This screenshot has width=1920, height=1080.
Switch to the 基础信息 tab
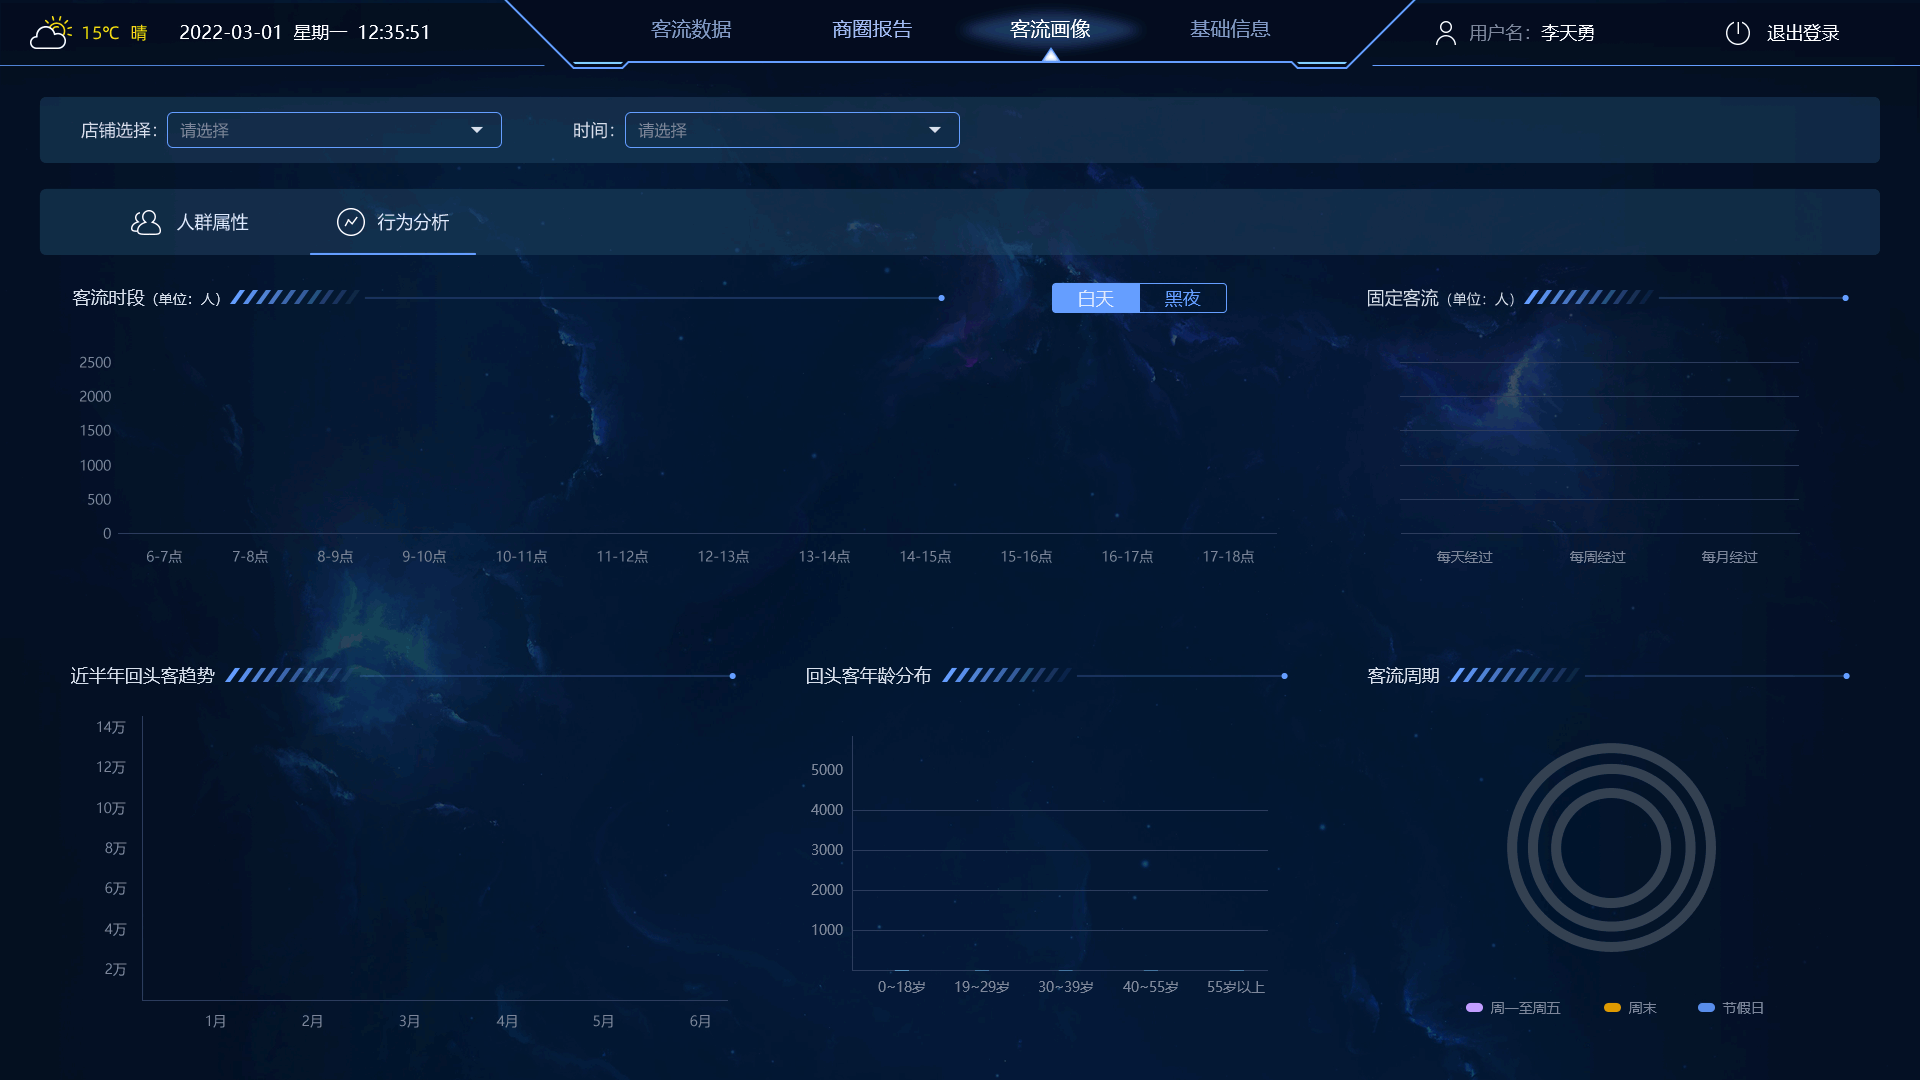coord(1230,30)
